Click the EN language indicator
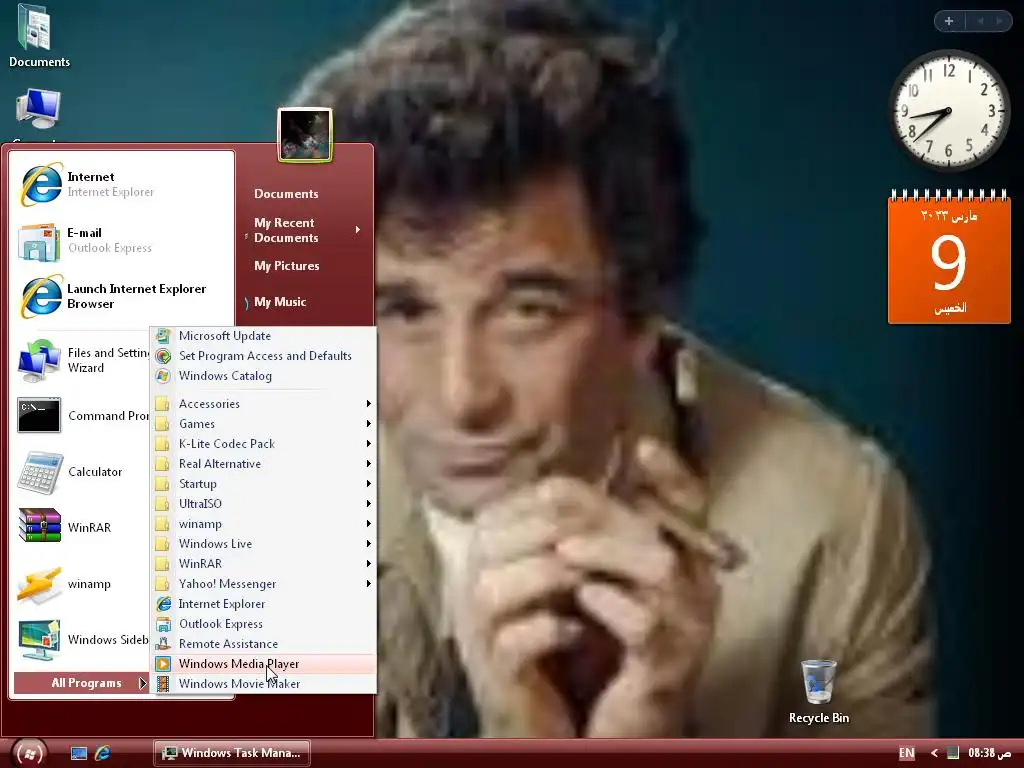Image resolution: width=1024 pixels, height=768 pixels. pyautogui.click(x=906, y=753)
